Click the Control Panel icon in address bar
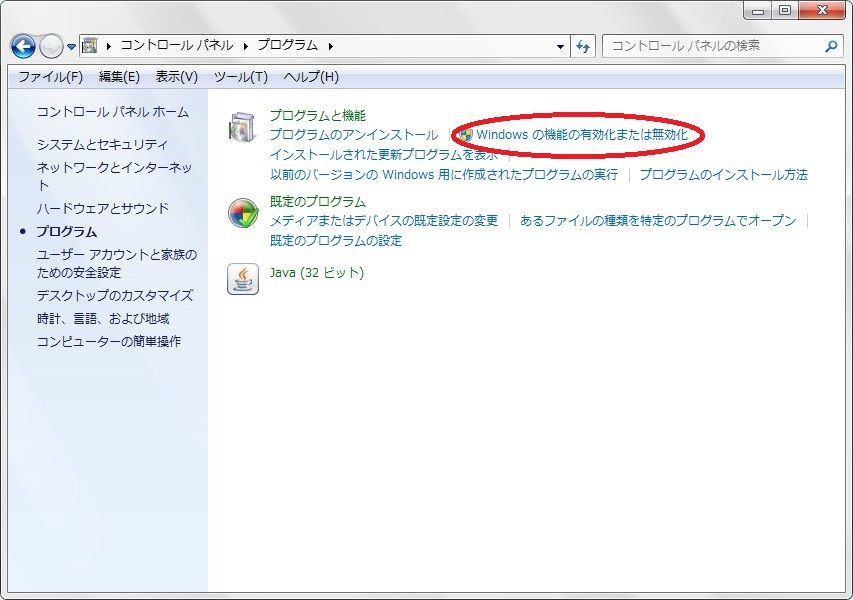Screen dimensions: 853x600 (x=90, y=46)
